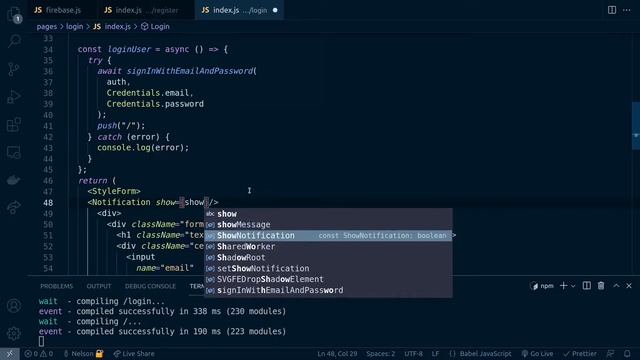Click the StyleForm tag on line 47

point(114,191)
